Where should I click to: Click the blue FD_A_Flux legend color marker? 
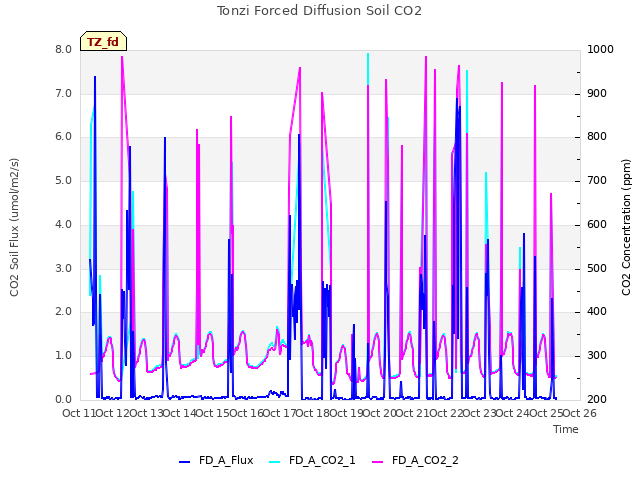(184, 462)
